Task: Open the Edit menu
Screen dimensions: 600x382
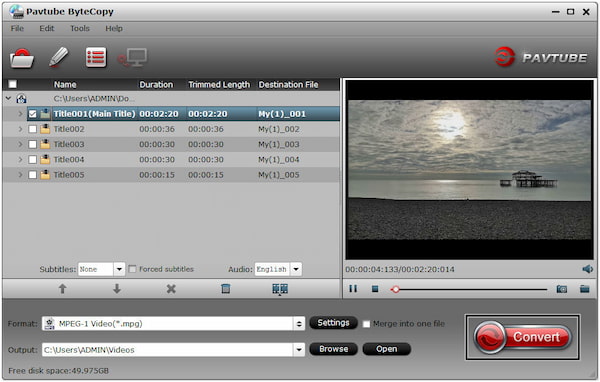Action: 47,28
